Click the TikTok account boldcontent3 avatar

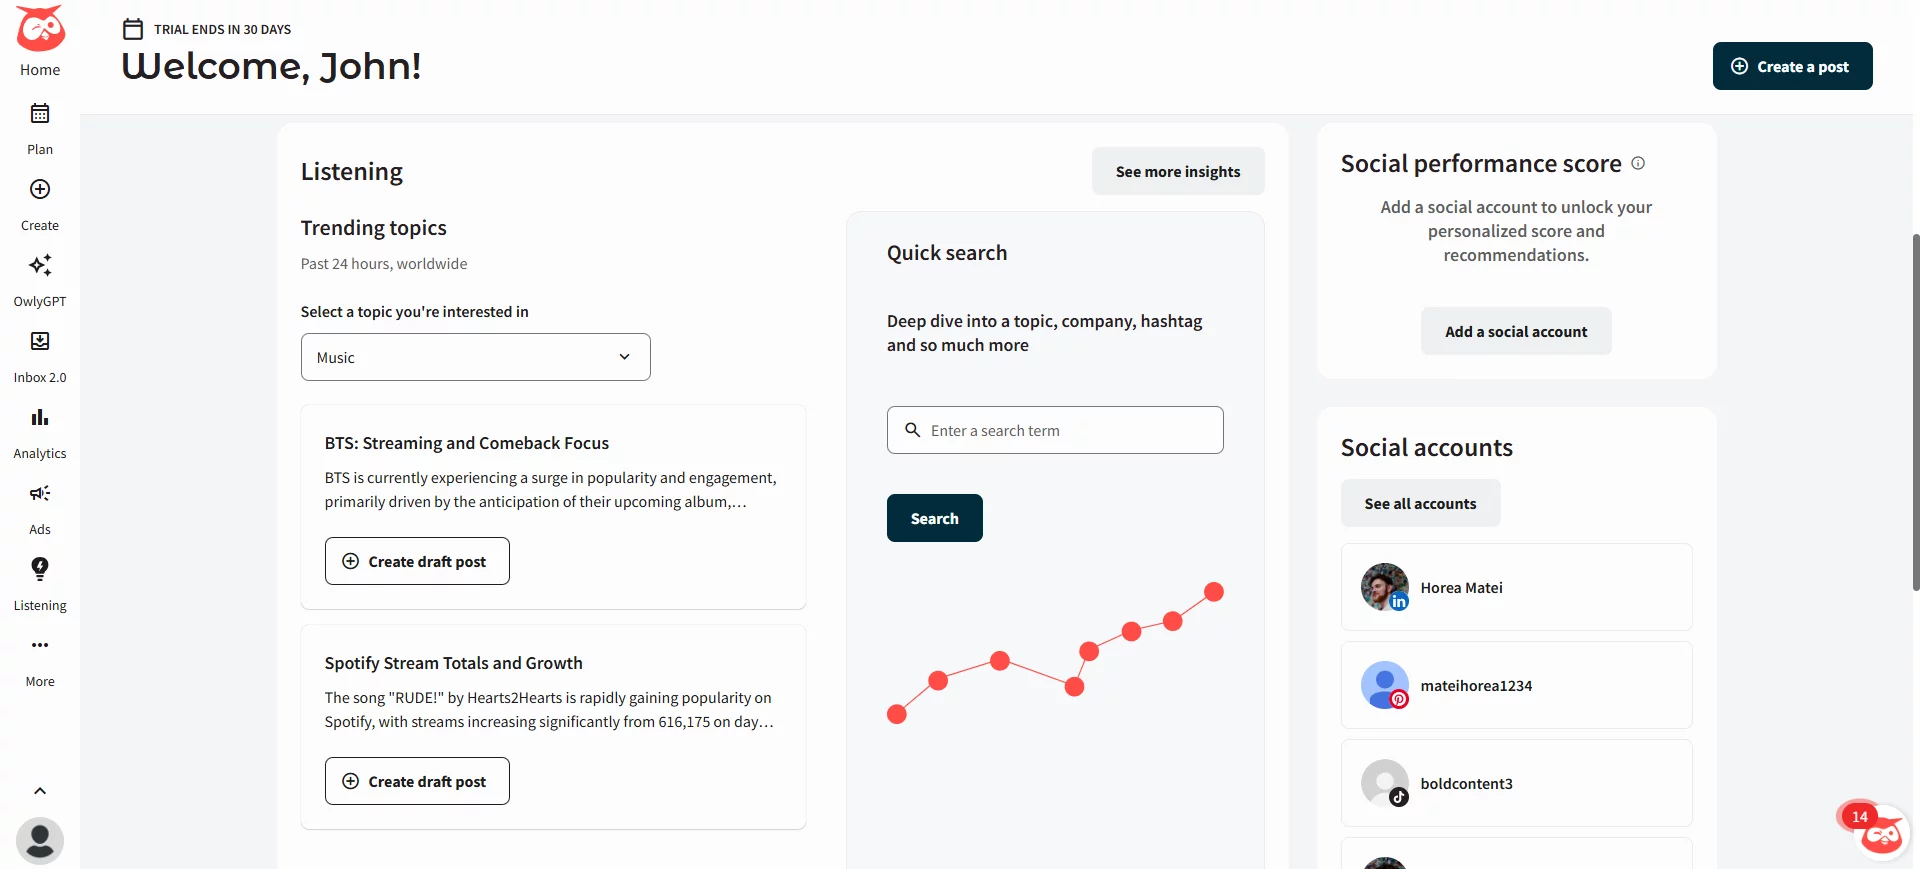click(x=1383, y=783)
